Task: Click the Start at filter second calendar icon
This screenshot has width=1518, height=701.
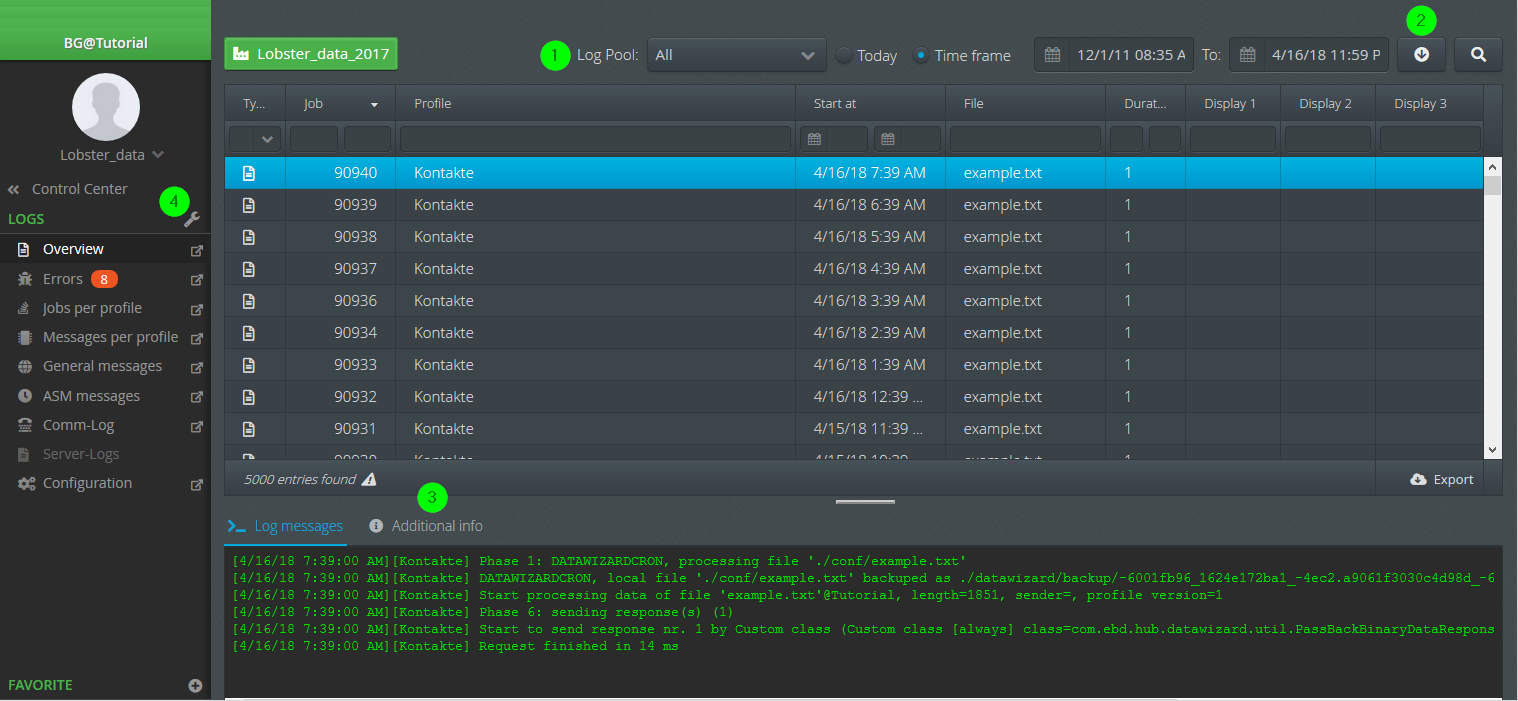Action: click(x=888, y=139)
